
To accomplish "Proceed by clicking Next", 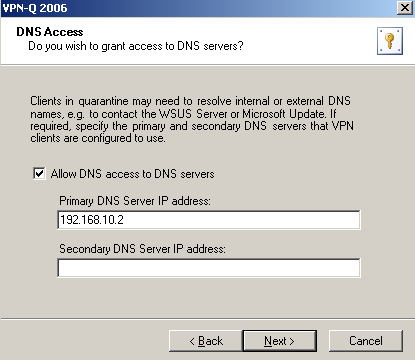I will pyautogui.click(x=279, y=341).
